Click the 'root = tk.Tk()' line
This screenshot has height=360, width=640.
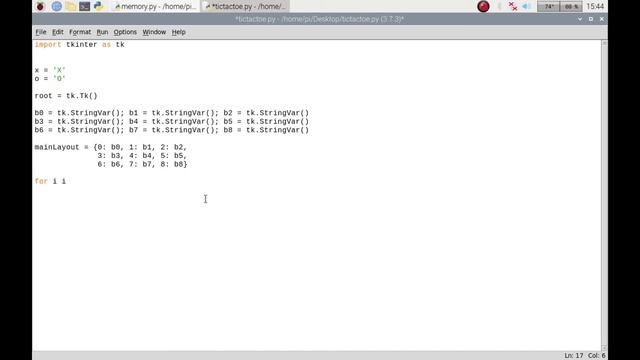(66, 96)
